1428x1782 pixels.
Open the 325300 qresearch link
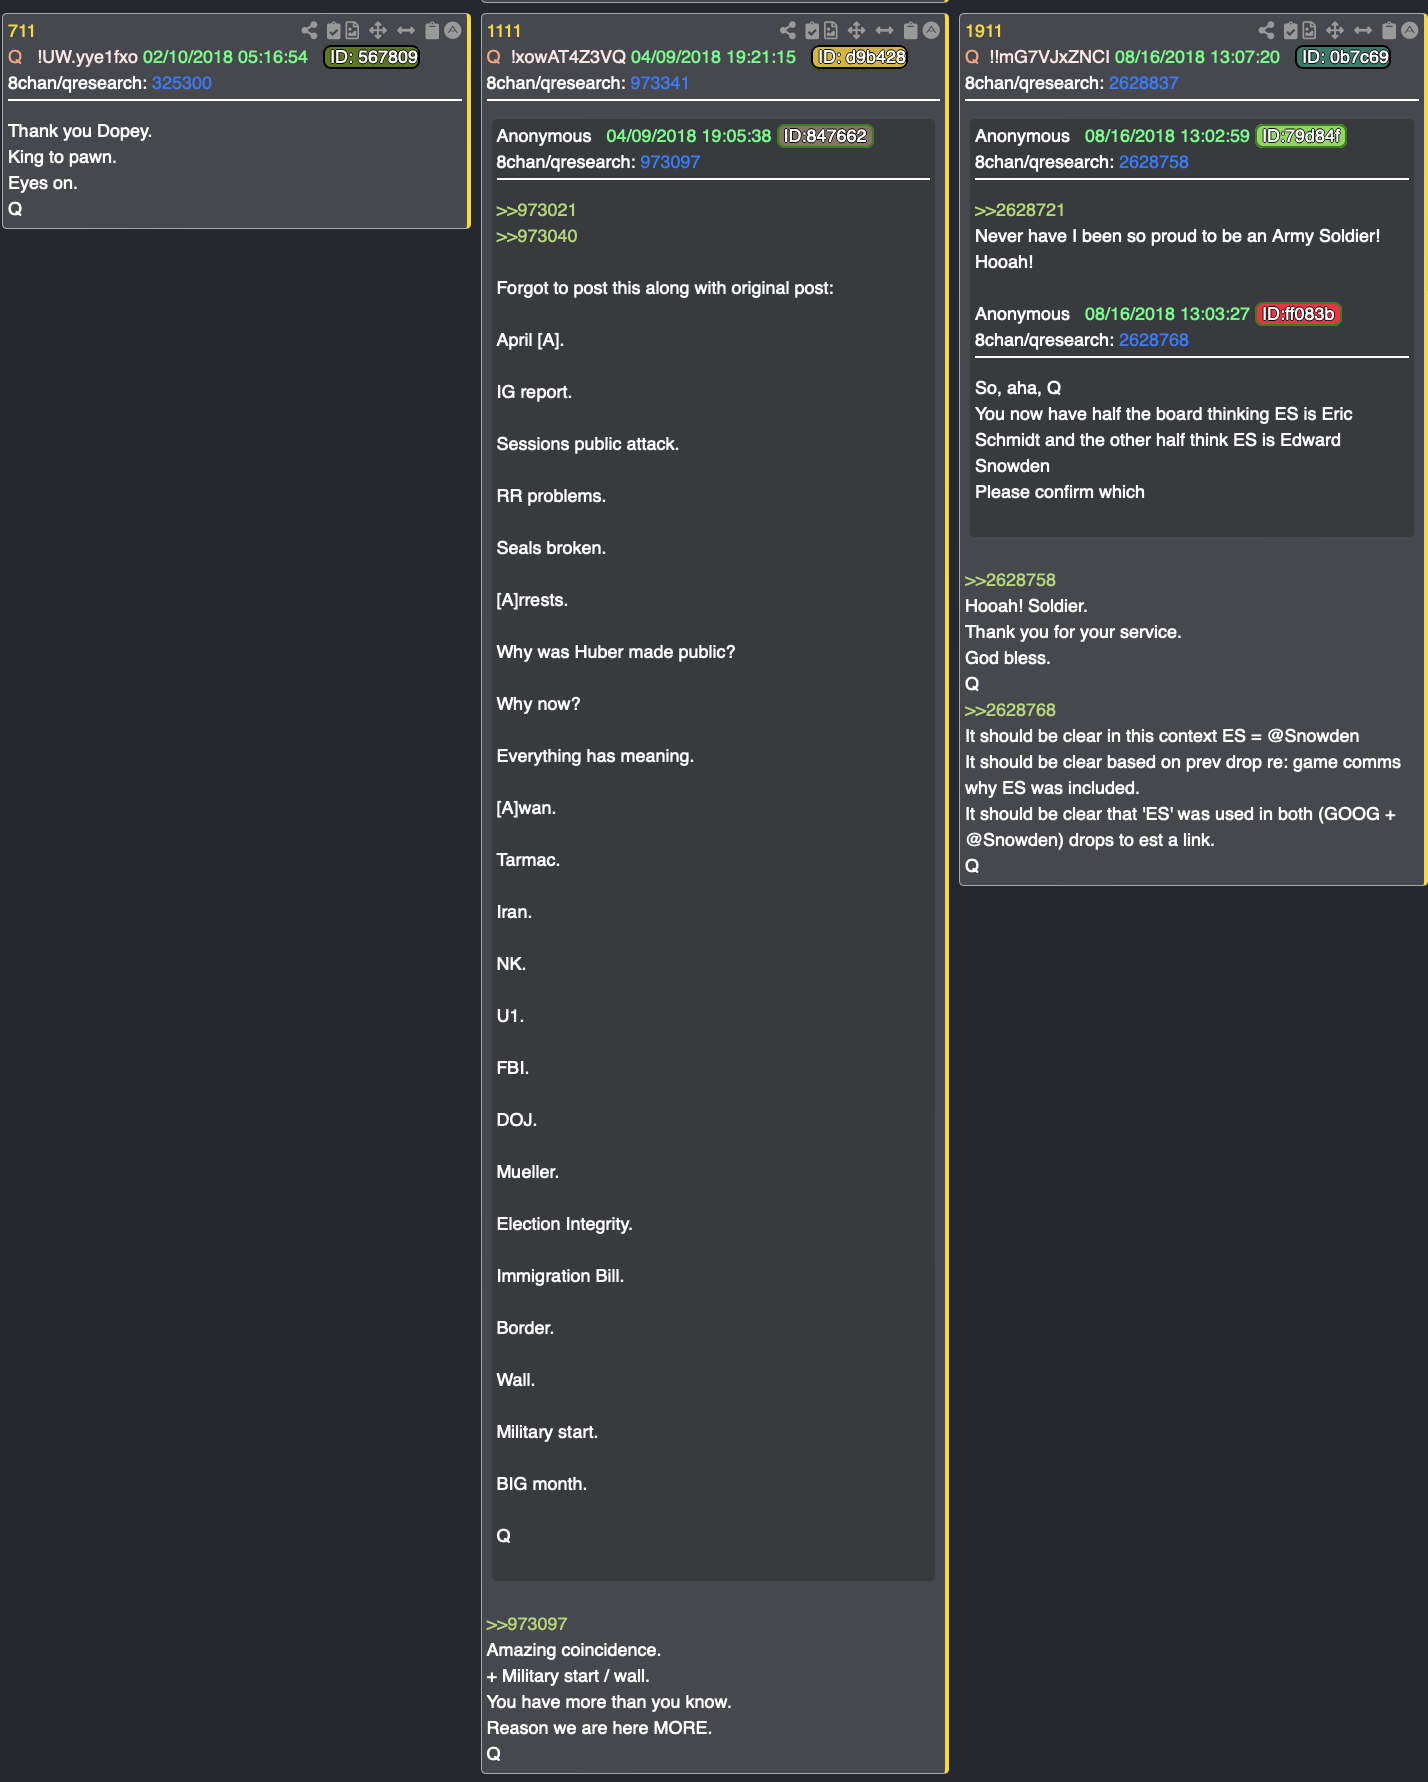[x=181, y=83]
